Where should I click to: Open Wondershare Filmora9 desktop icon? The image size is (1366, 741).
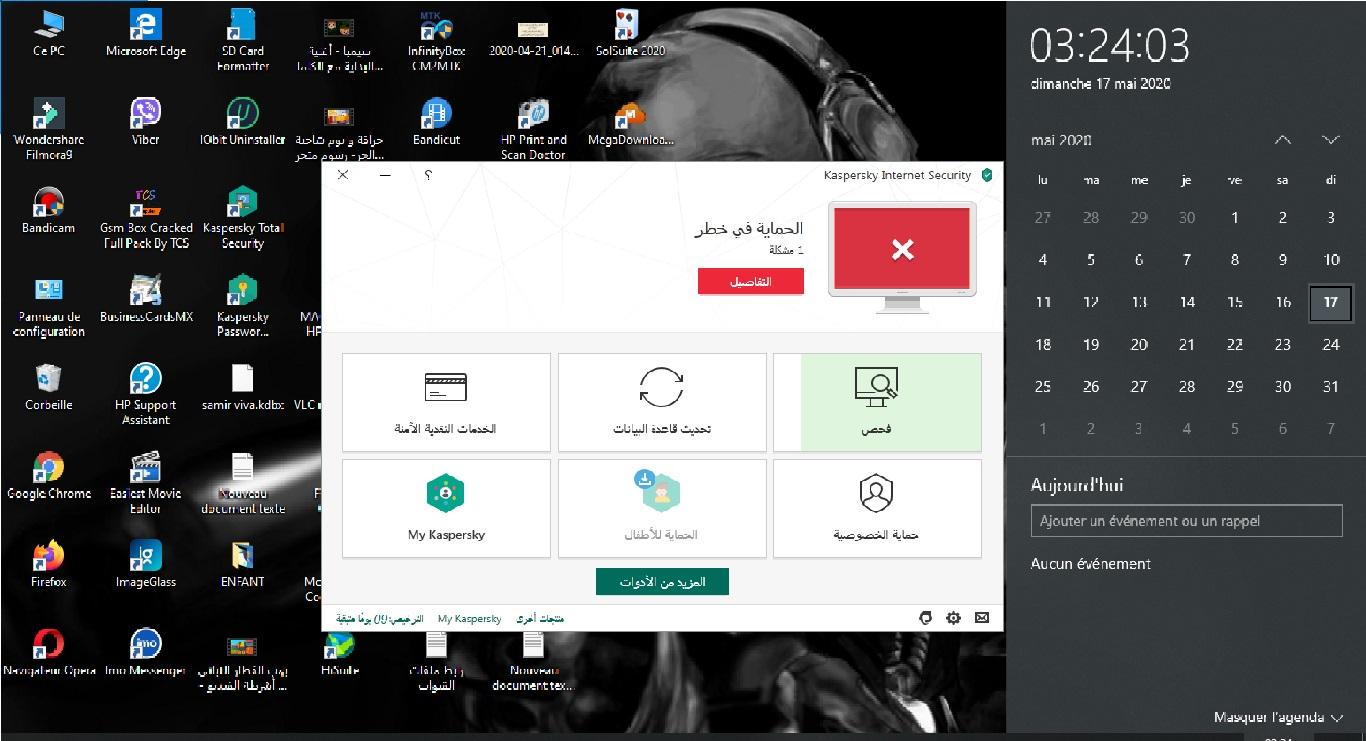[x=49, y=129]
